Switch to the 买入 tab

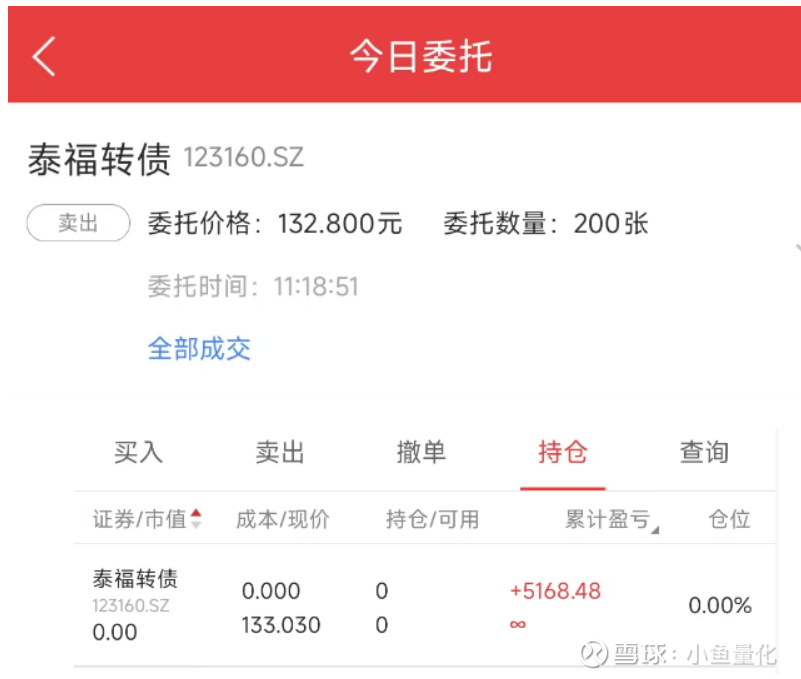(138, 452)
